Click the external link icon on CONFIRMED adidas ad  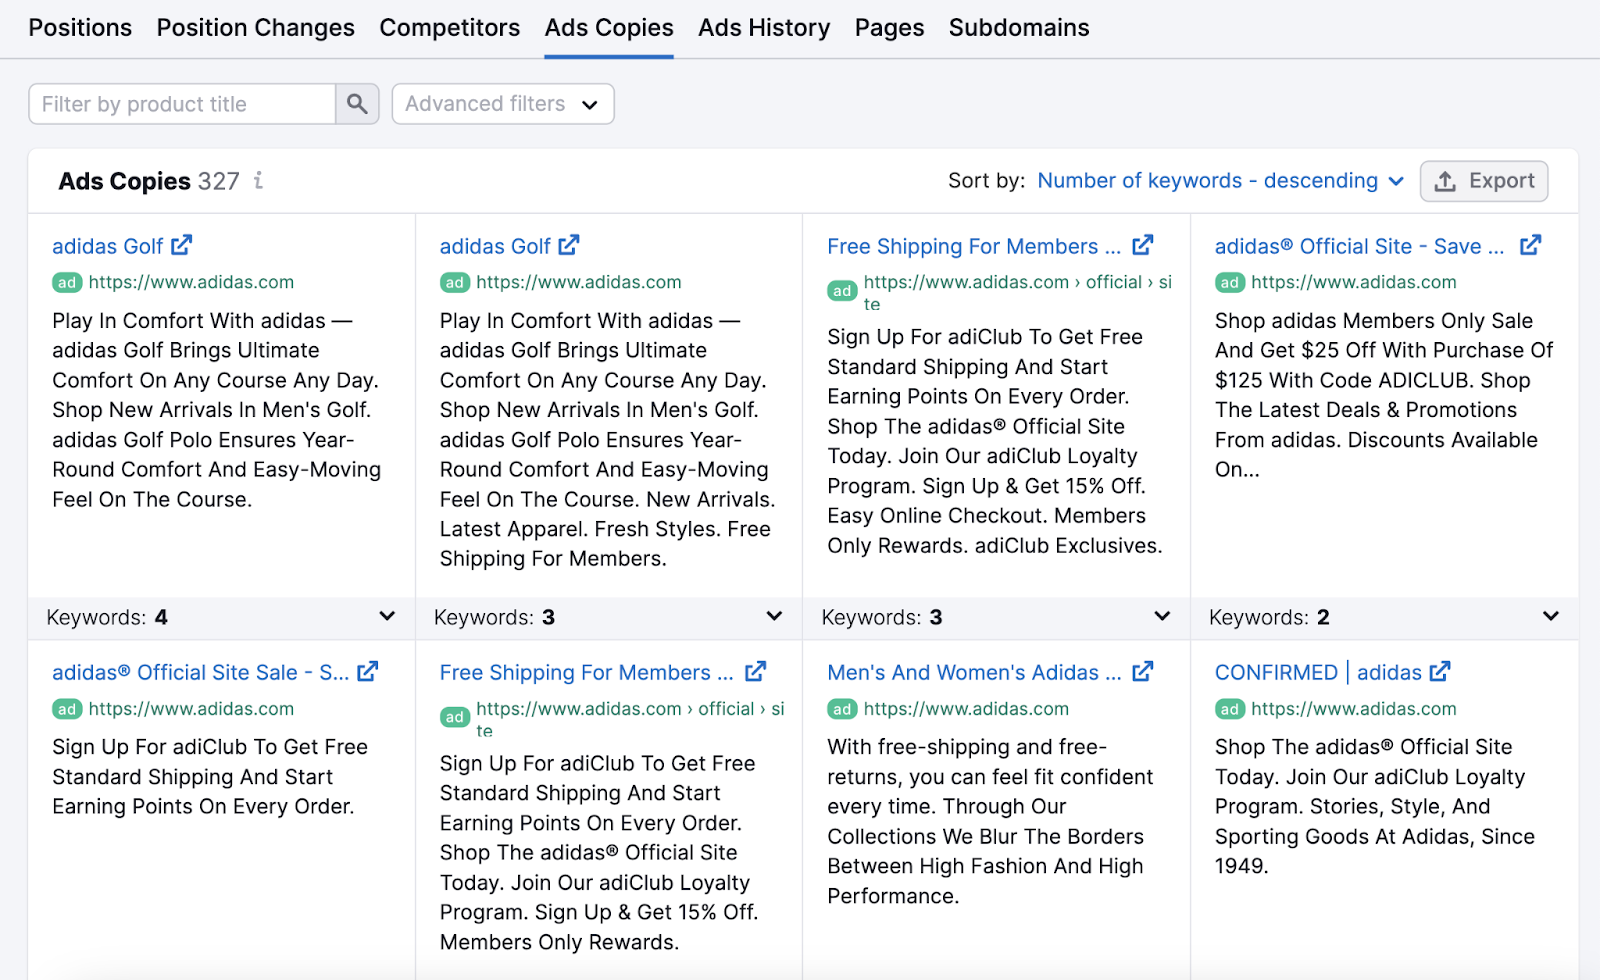tap(1439, 672)
